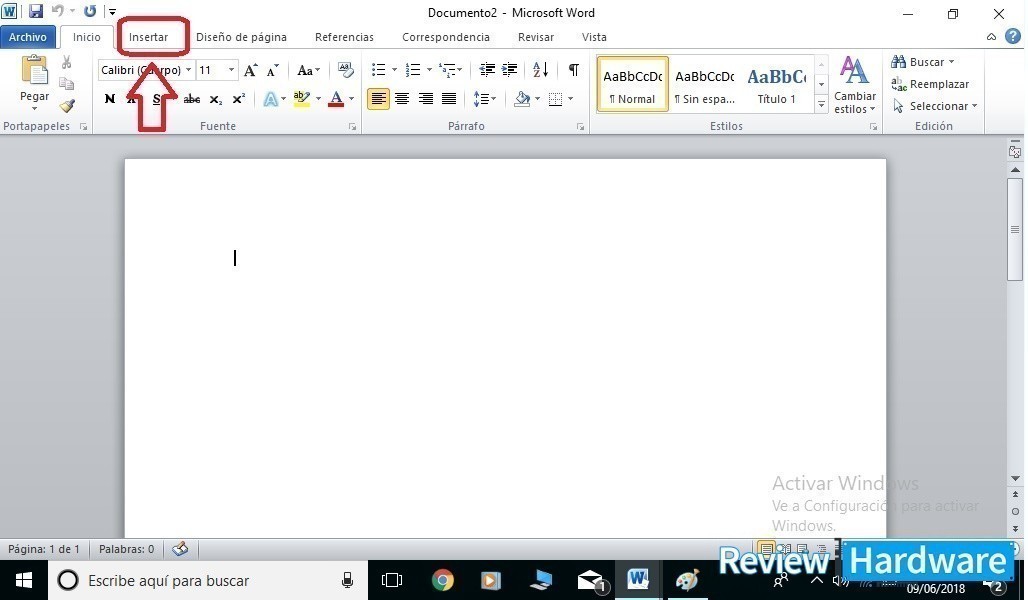Increase the paragraph indent
Viewport: 1028px width, 600px height.
pyautogui.click(x=509, y=70)
